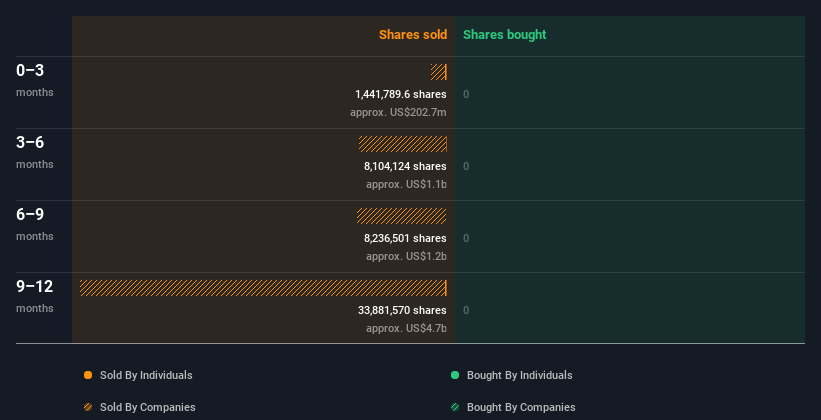This screenshot has width=821, height=420.
Task: Click the green Bought By Individuals legend dot
Action: point(455,375)
